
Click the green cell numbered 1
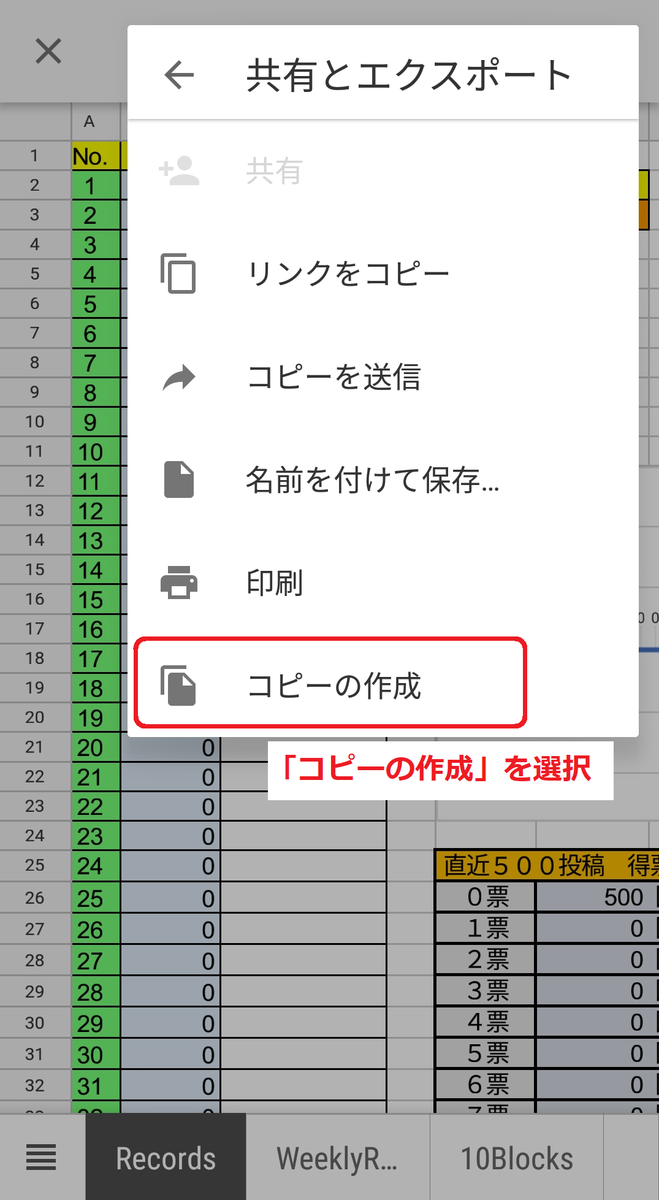point(96,185)
